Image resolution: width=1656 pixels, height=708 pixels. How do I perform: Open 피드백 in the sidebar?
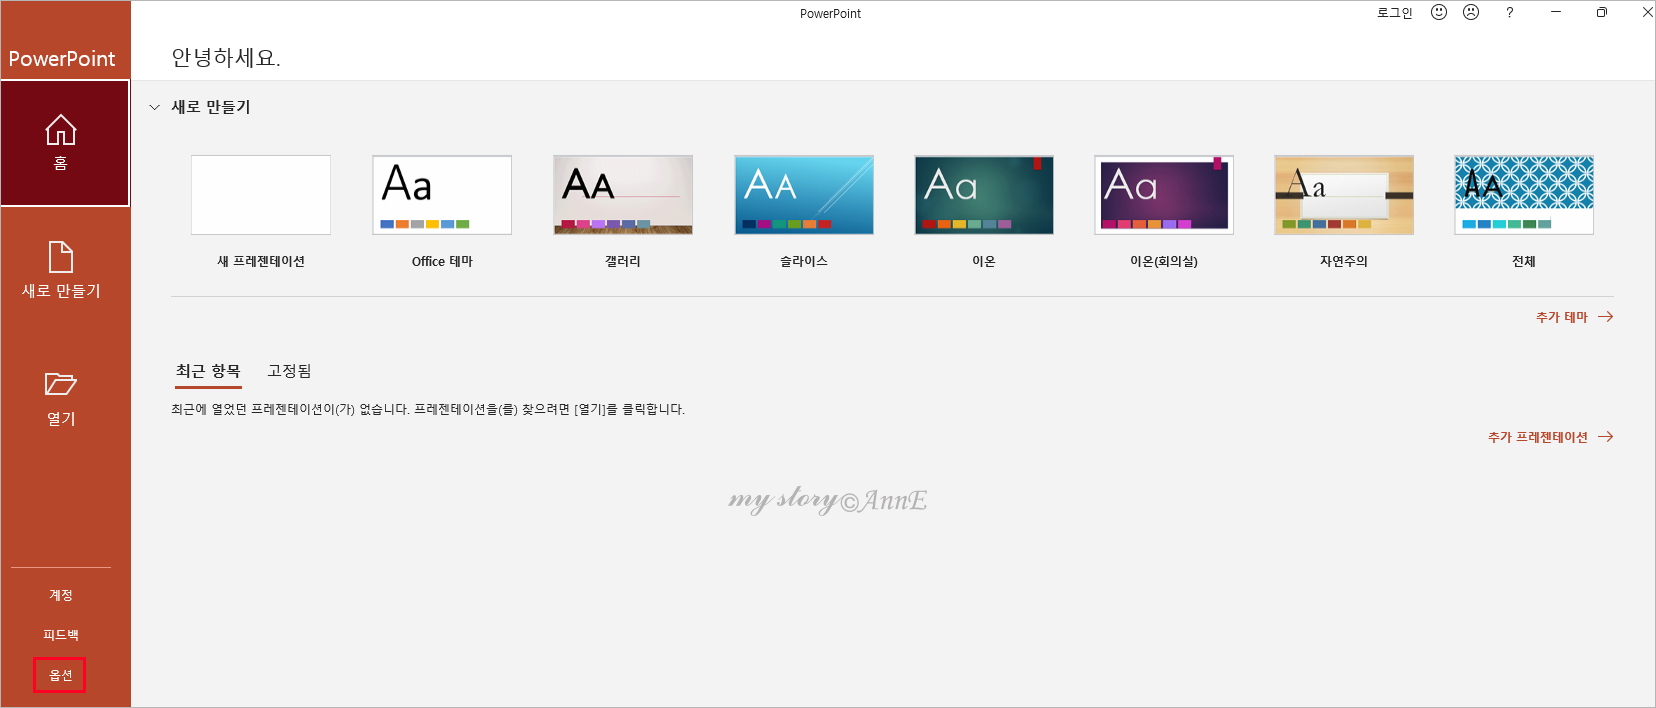pyautogui.click(x=61, y=635)
